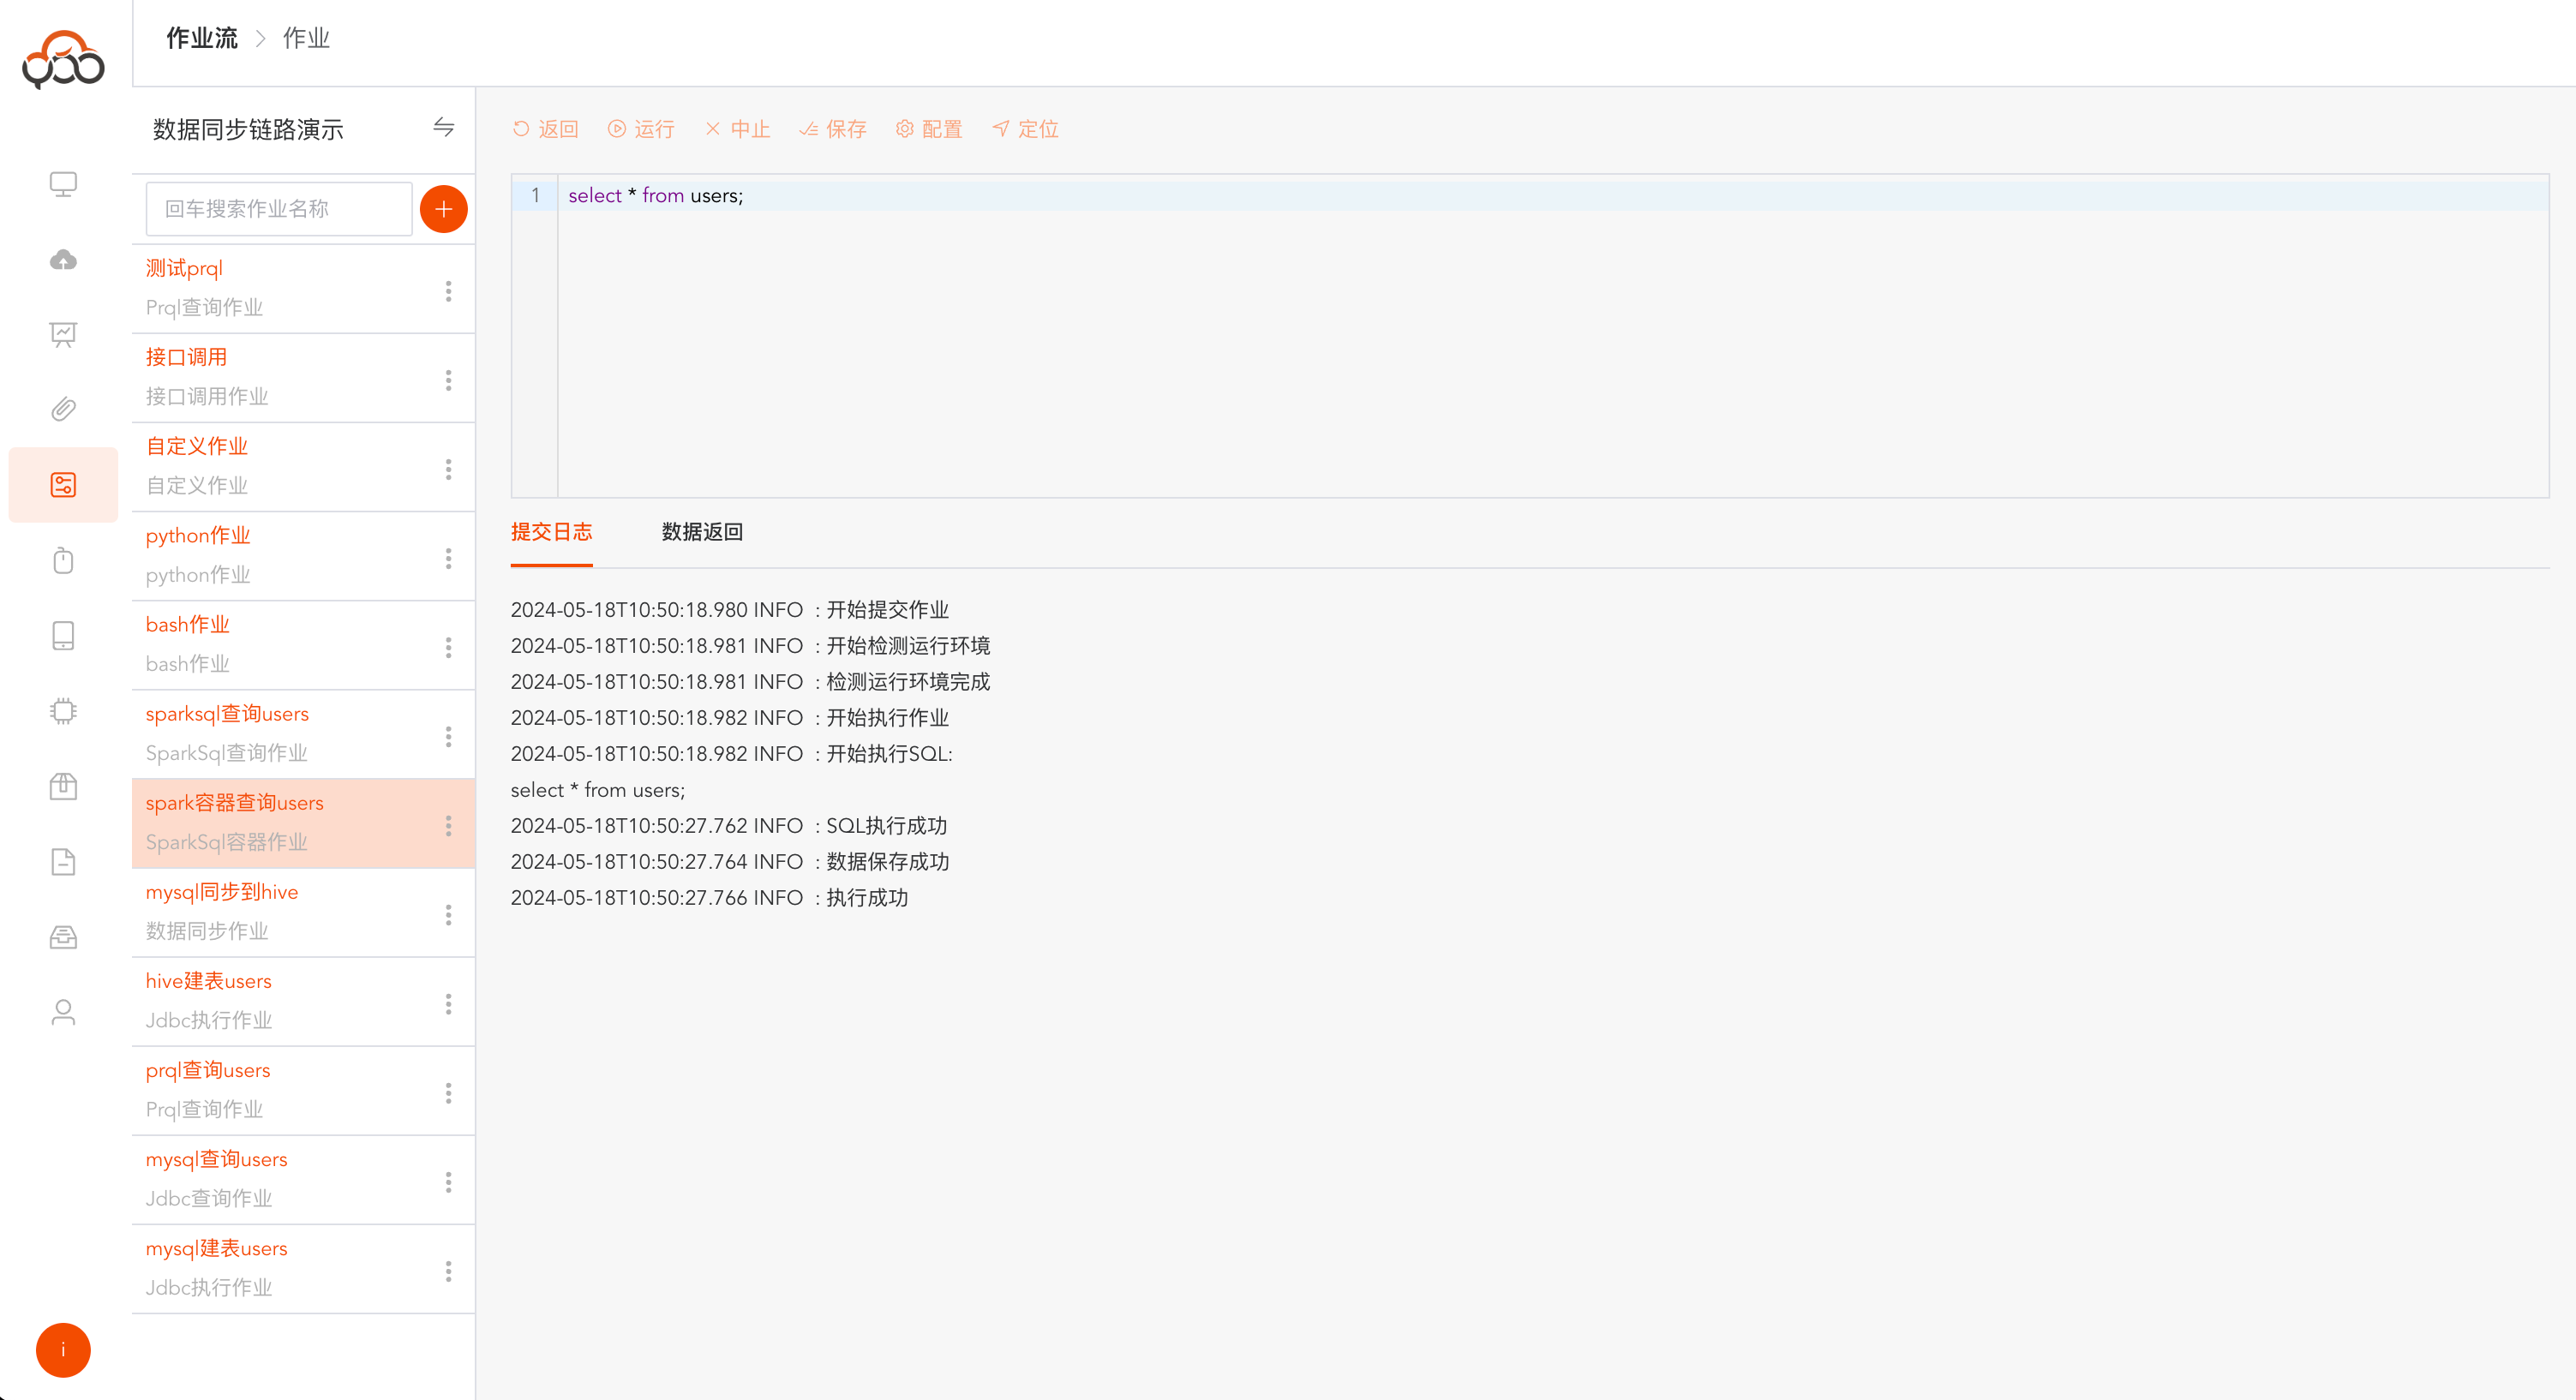This screenshot has height=1400, width=2576.
Task: Open the chip/processor sidebar icon
Action: (63, 711)
